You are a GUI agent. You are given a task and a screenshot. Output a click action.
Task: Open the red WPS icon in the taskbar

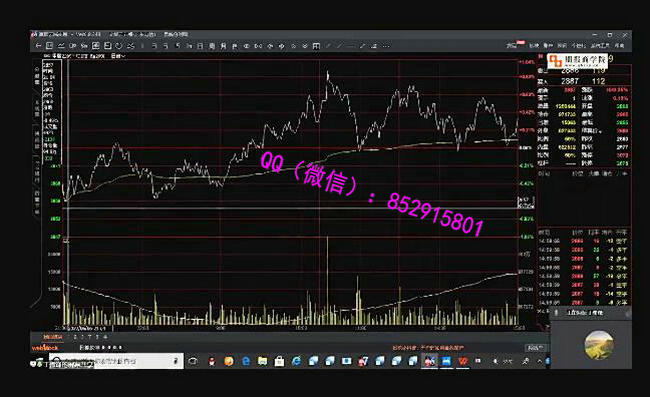coord(463,361)
